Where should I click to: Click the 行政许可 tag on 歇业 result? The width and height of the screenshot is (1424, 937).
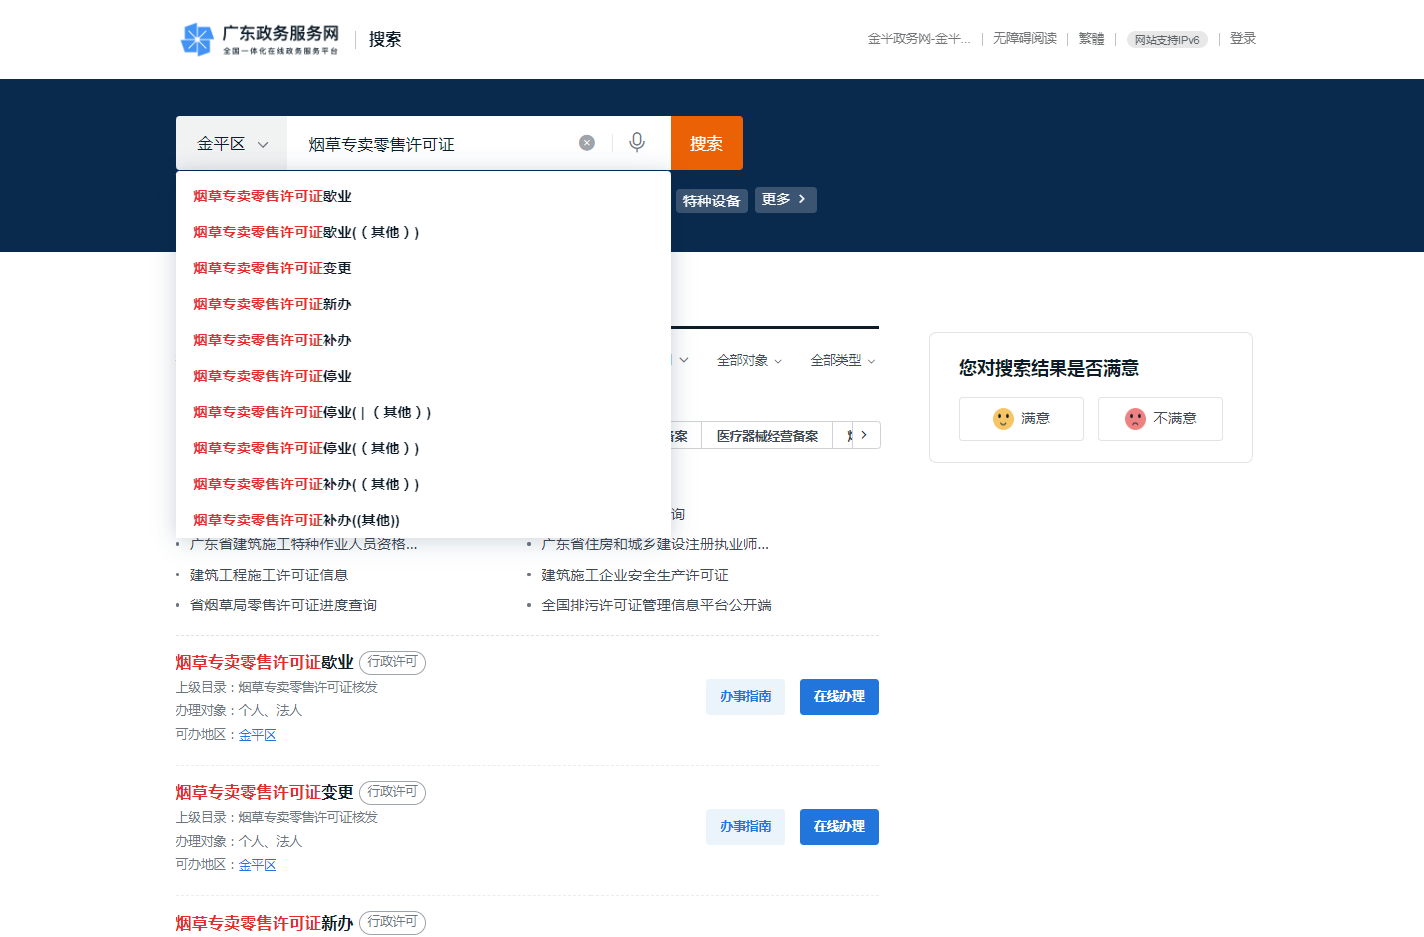(x=392, y=662)
